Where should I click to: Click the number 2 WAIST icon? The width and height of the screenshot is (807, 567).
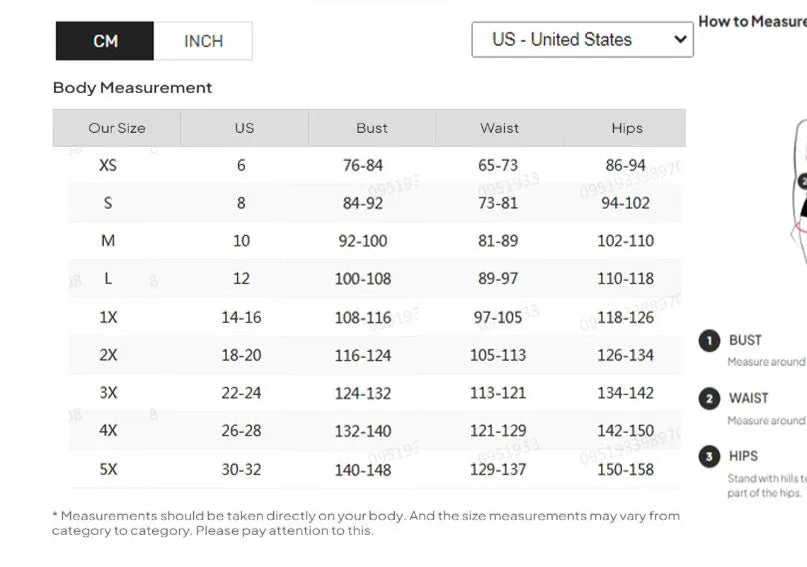point(709,399)
